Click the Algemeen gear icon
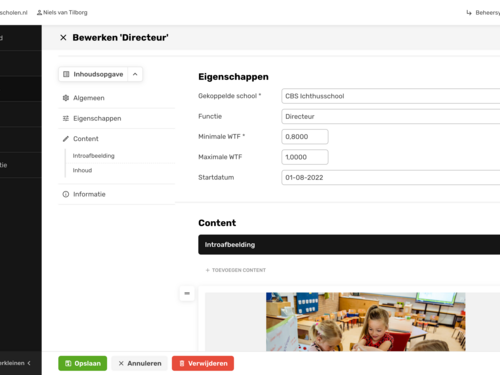The image size is (500, 375). click(x=66, y=98)
